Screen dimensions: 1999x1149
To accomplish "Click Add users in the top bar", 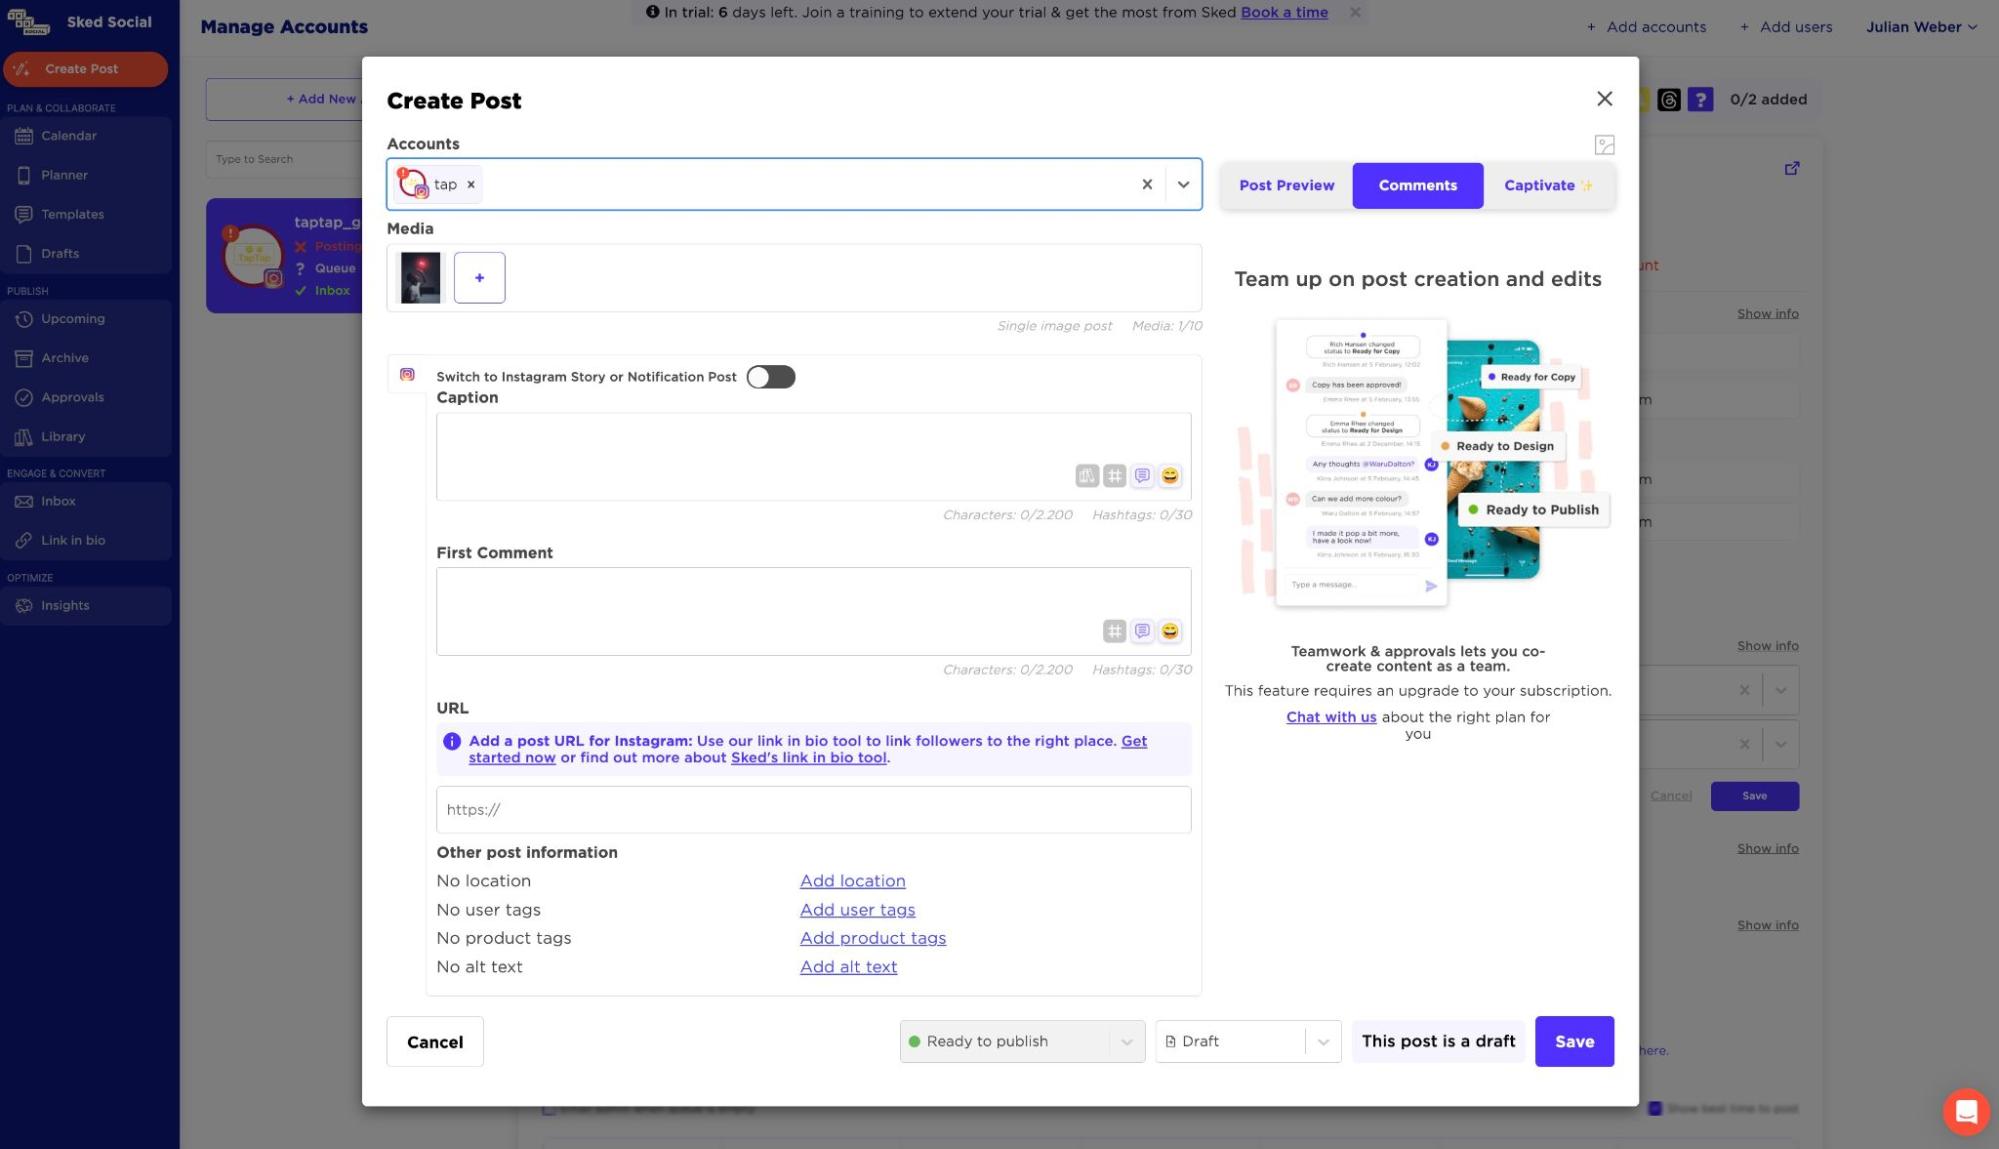I will pos(1786,27).
